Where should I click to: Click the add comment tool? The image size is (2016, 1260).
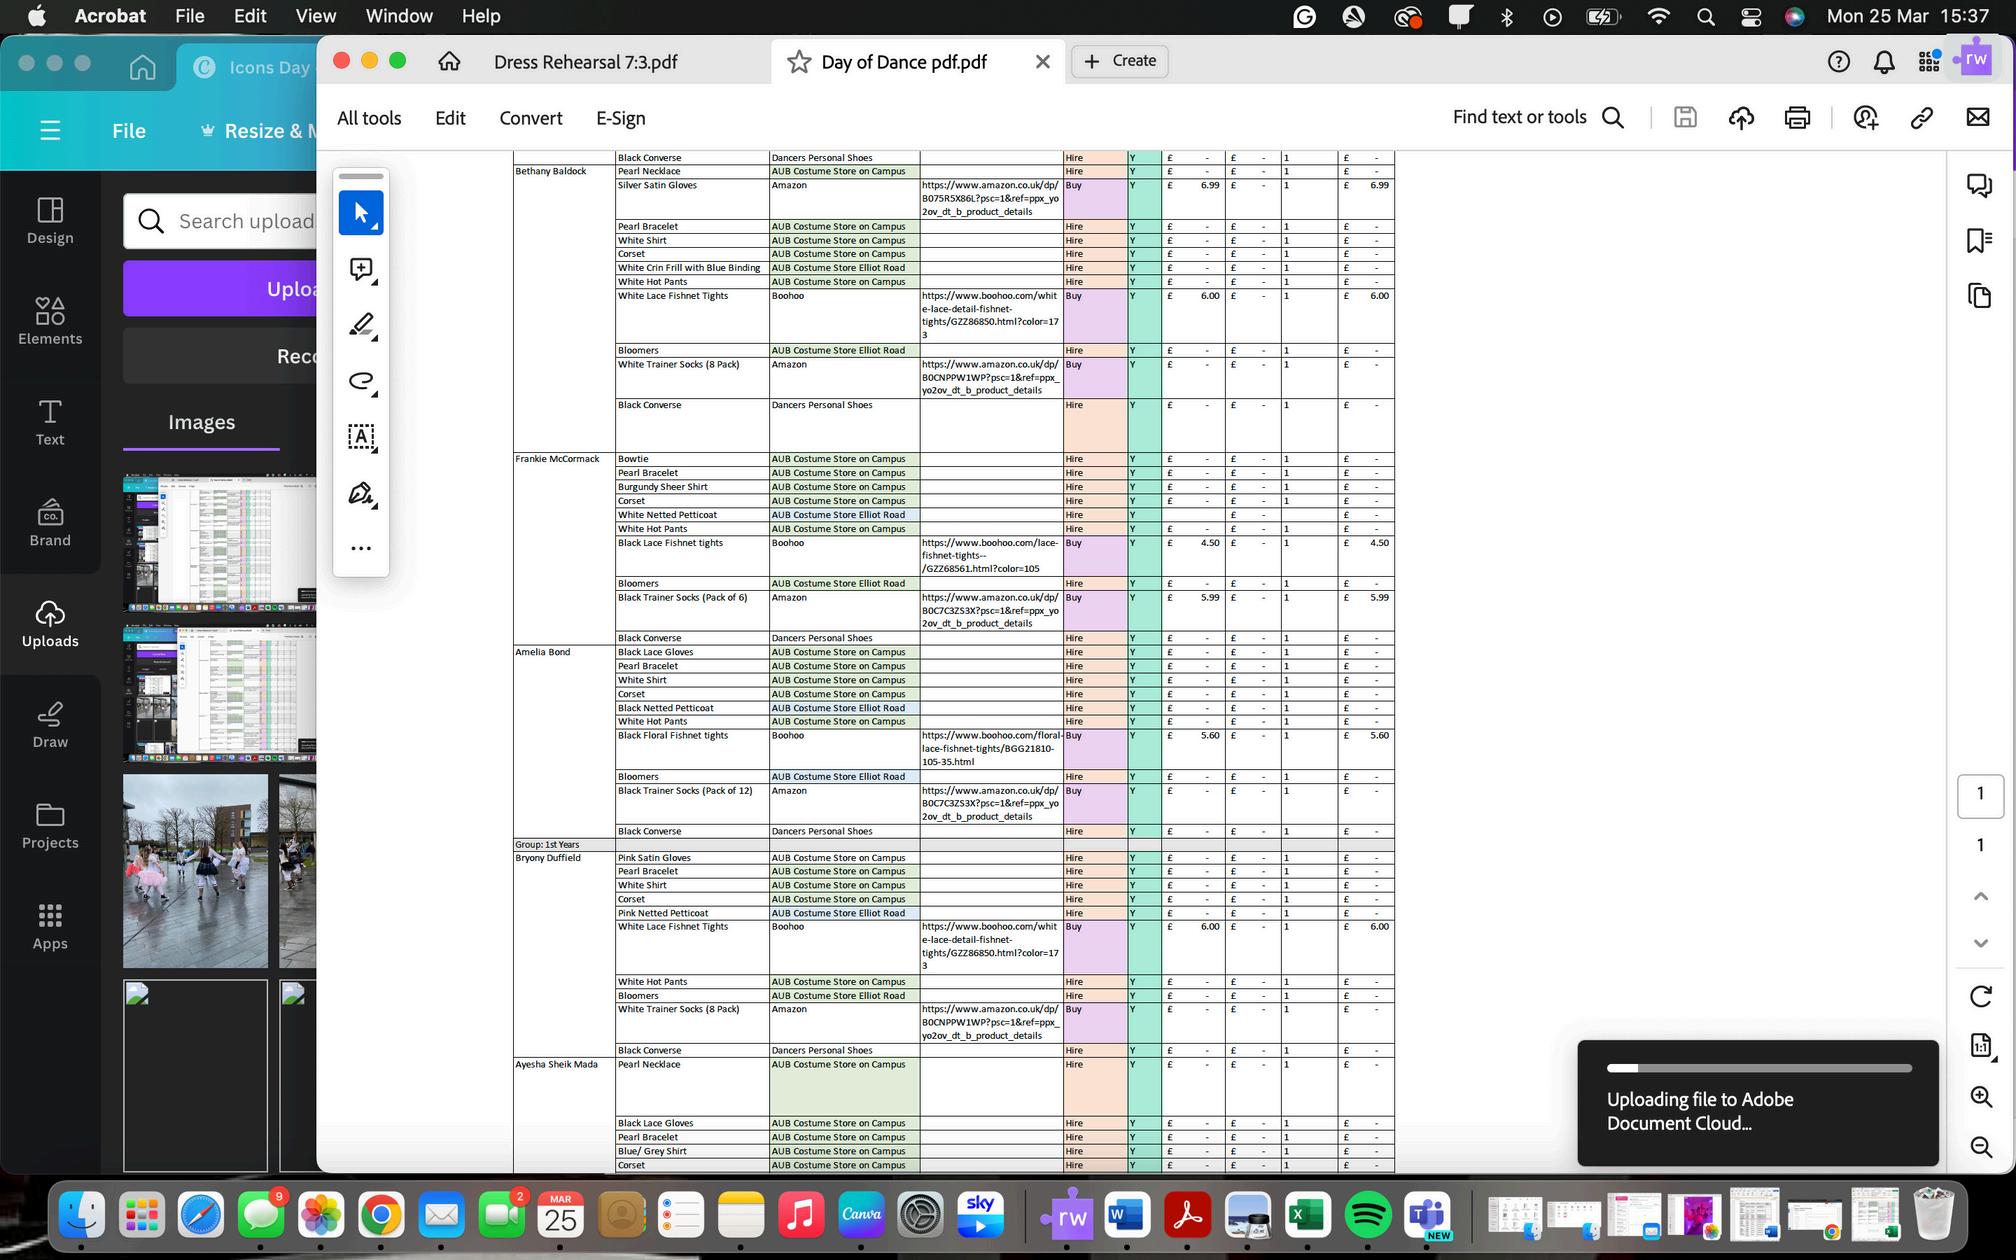360,269
